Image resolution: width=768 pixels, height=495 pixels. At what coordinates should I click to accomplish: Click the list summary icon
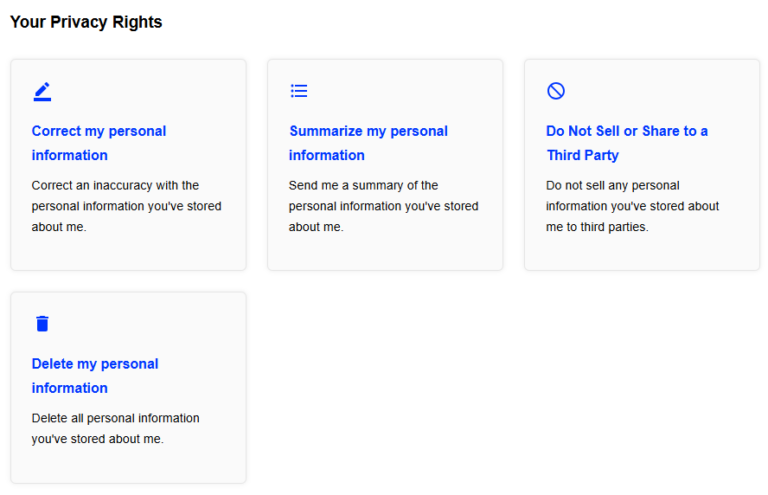[x=299, y=91]
